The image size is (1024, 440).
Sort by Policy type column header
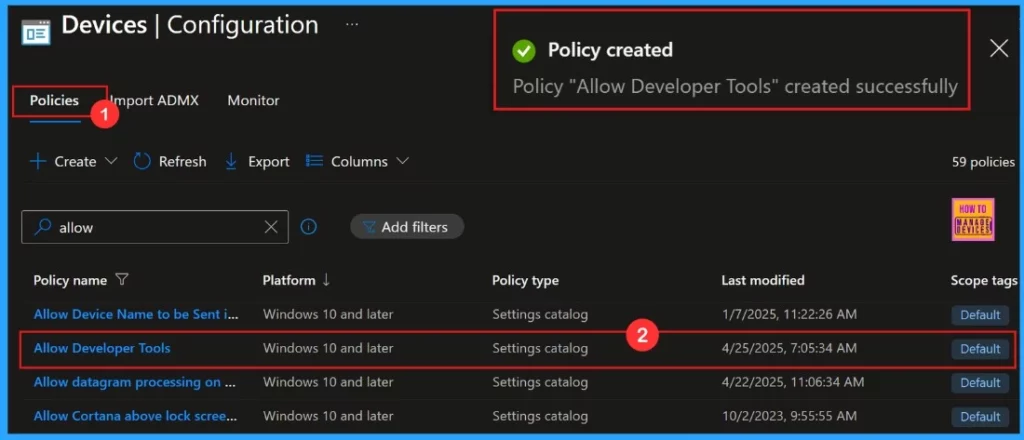(525, 280)
